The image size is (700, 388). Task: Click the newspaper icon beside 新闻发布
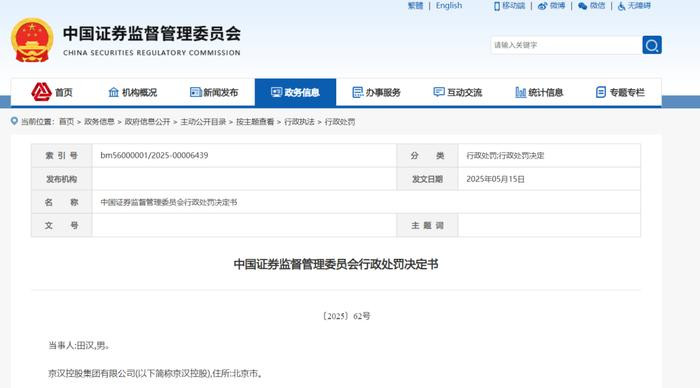pos(195,92)
